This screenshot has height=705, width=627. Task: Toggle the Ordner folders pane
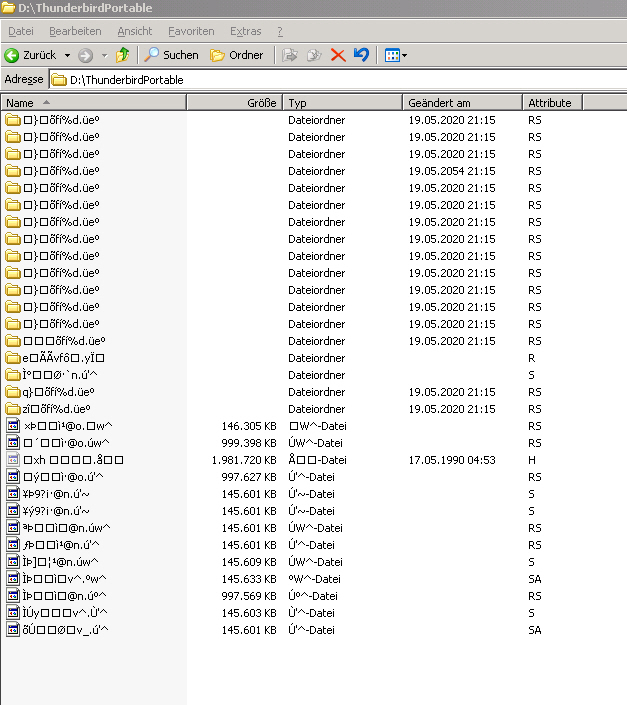237,55
